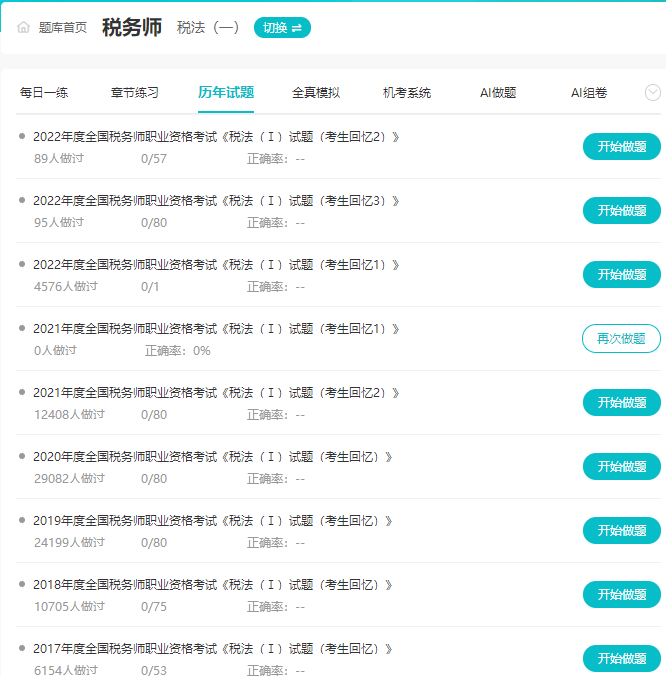Start the 2022 考生回忆3 exam
This screenshot has height=676, width=666.
[x=621, y=211]
